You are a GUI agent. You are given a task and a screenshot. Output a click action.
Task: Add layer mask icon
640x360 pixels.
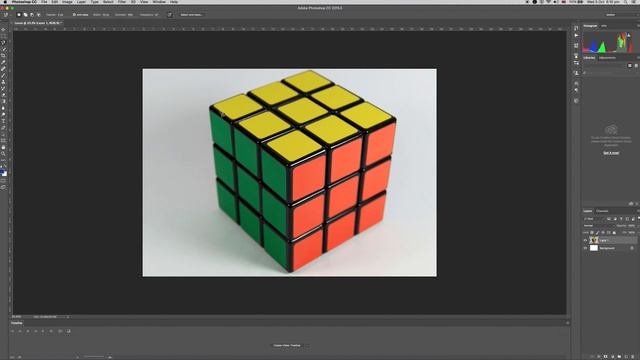pyautogui.click(x=606, y=356)
